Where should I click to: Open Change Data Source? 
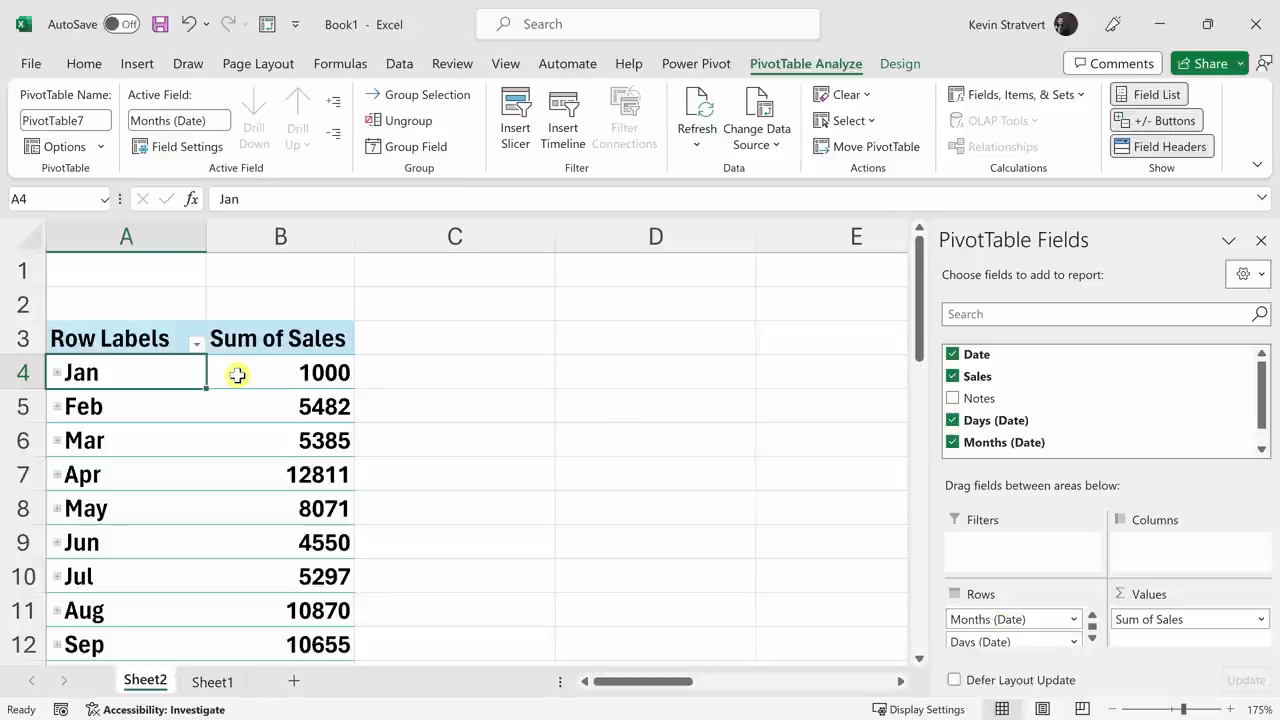click(x=757, y=118)
